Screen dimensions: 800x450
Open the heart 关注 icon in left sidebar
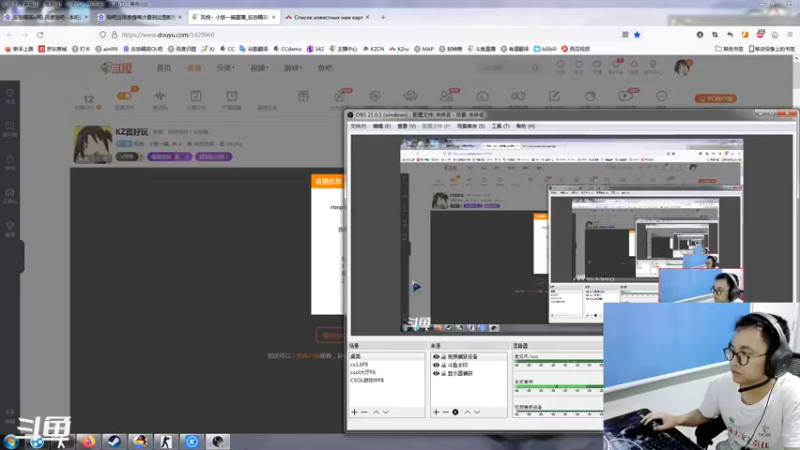pyautogui.click(x=10, y=95)
